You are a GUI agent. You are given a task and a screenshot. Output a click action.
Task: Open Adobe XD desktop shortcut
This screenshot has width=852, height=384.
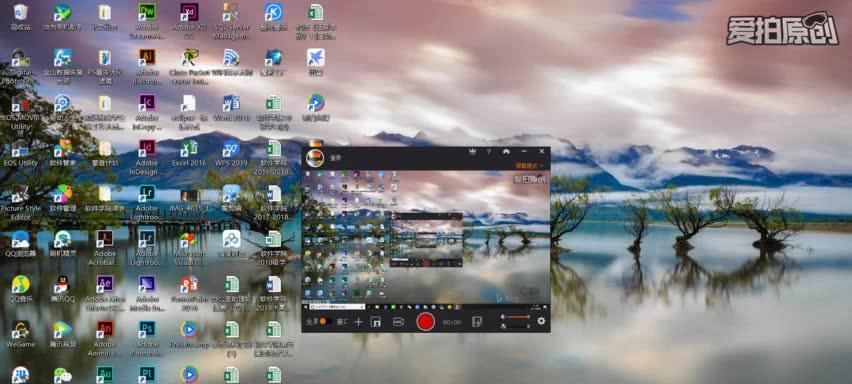(189, 21)
